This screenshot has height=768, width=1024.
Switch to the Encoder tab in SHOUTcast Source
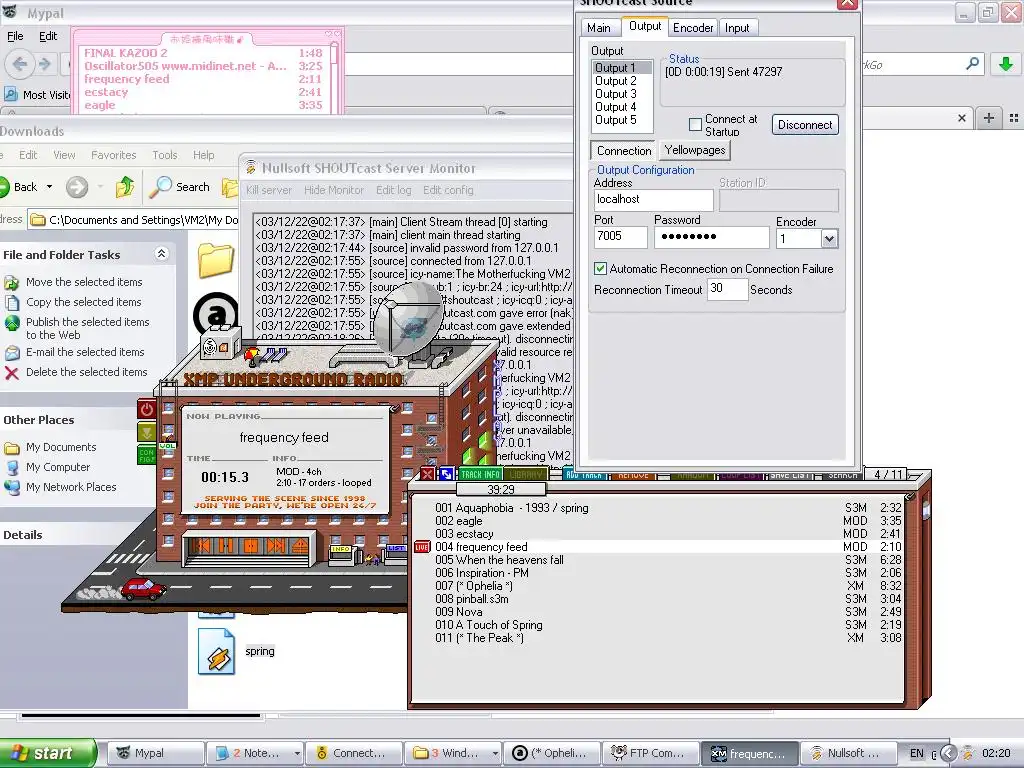(693, 28)
